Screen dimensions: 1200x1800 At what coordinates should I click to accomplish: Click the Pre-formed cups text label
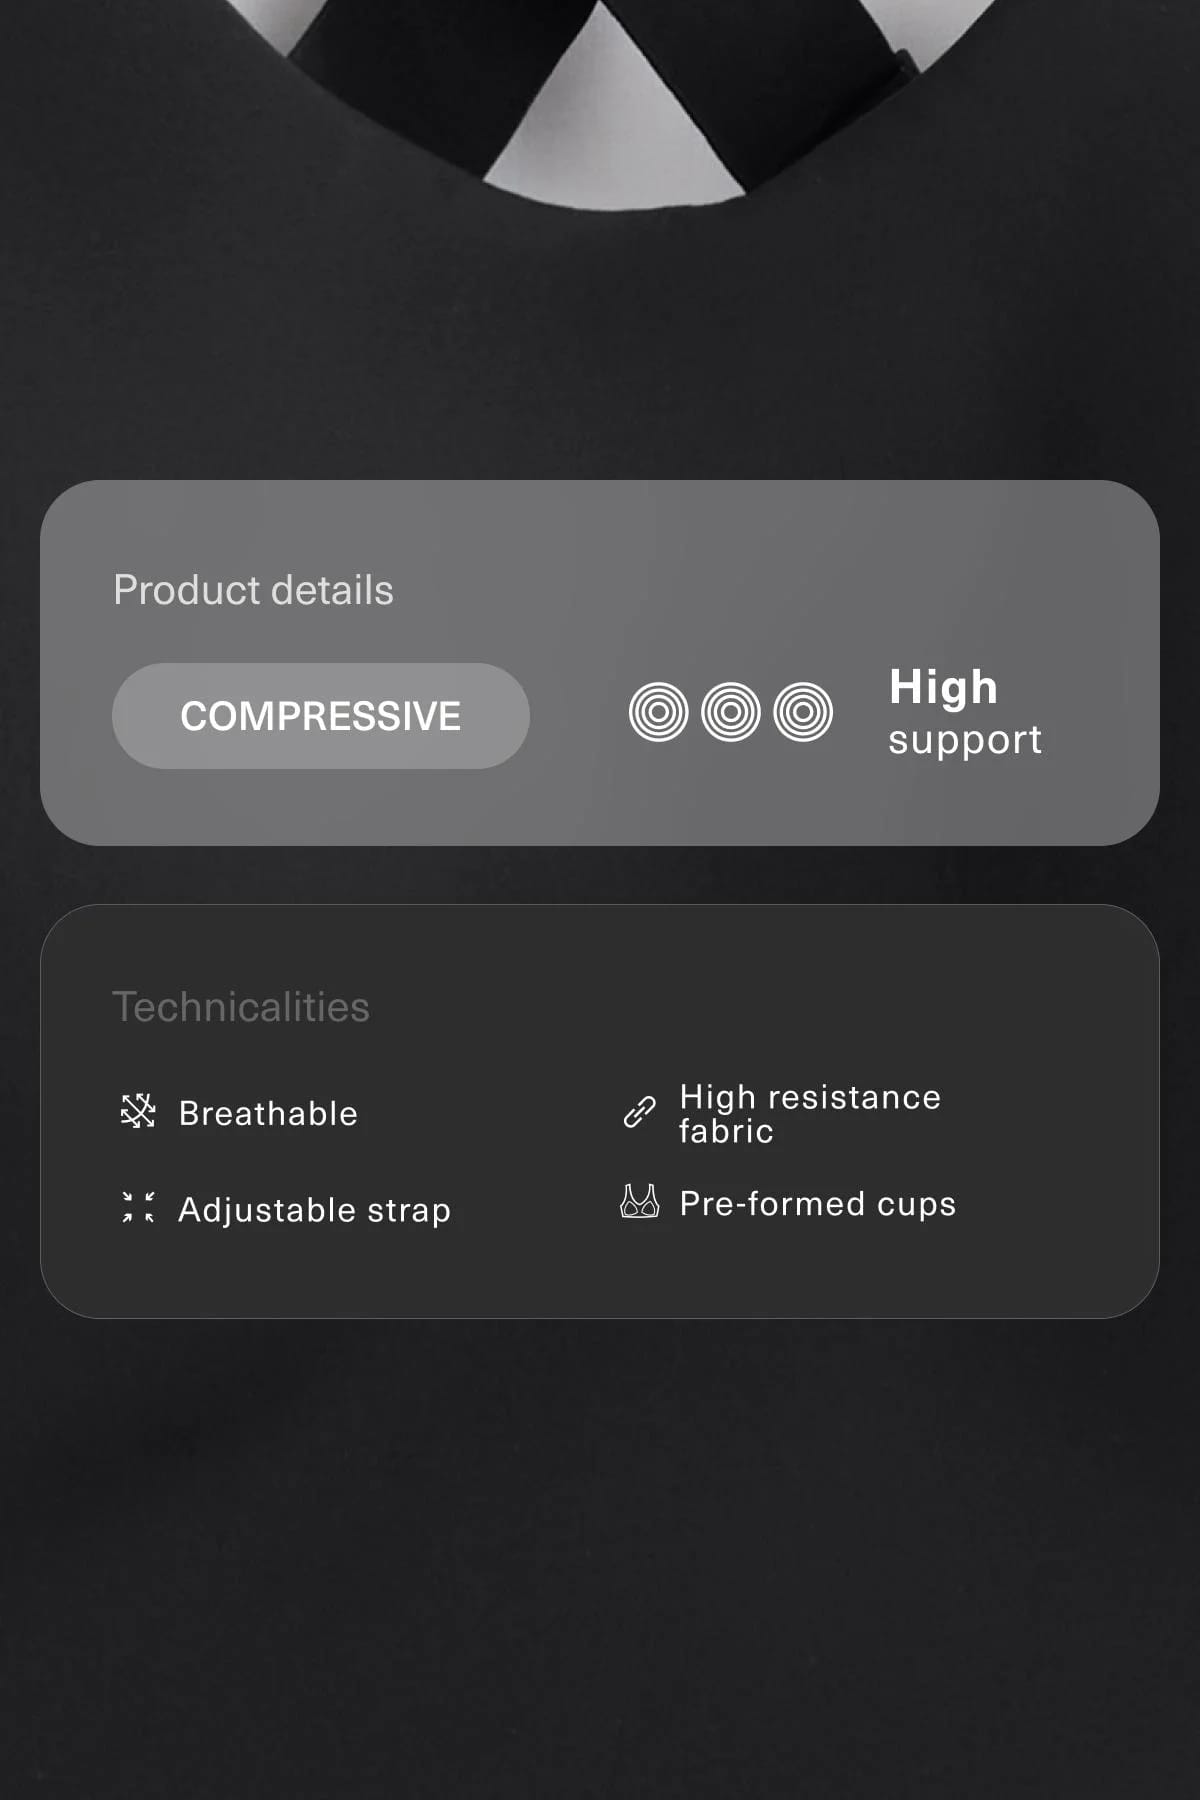tap(818, 1204)
